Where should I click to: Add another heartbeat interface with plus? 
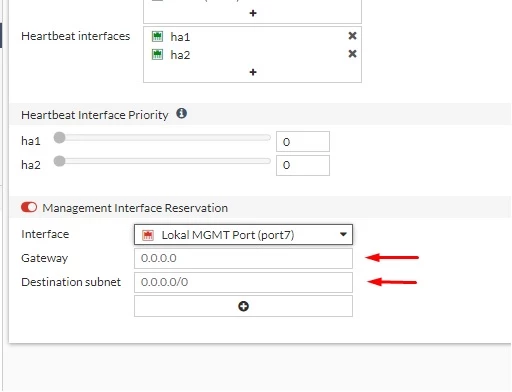253,72
